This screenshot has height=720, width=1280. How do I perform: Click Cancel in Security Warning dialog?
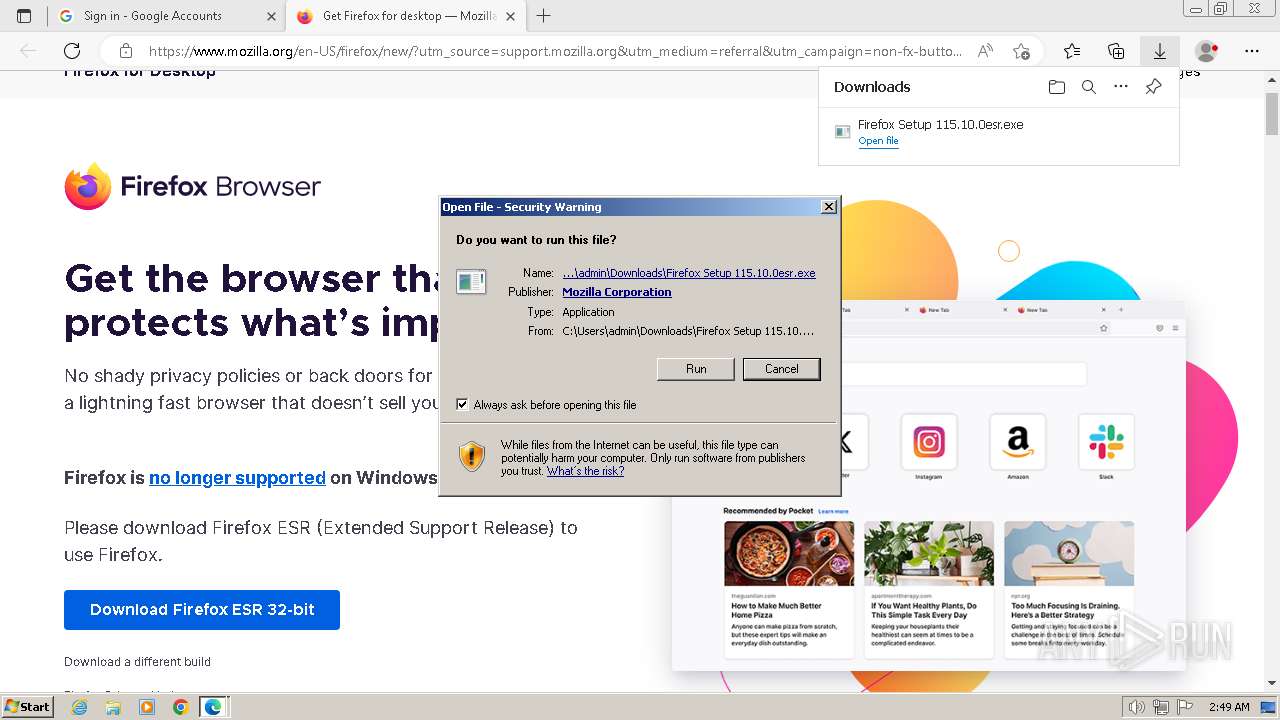pos(782,369)
